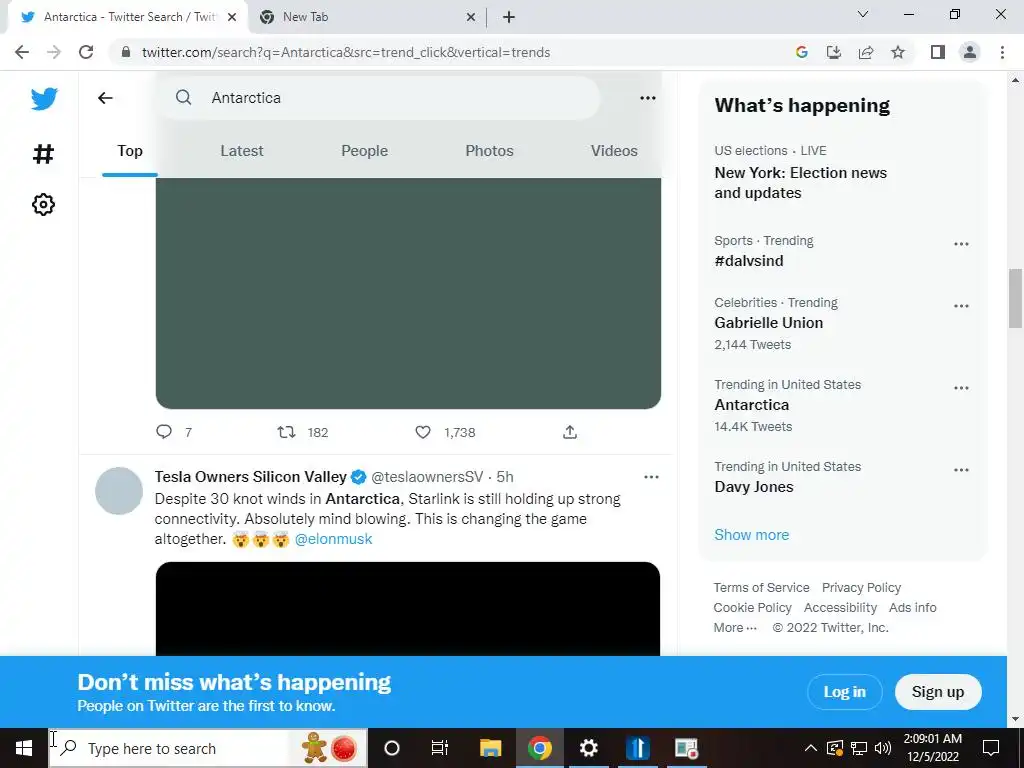Open Chrome three-dot menu
Screen dimensions: 1024x768
pyautogui.click(x=1002, y=52)
